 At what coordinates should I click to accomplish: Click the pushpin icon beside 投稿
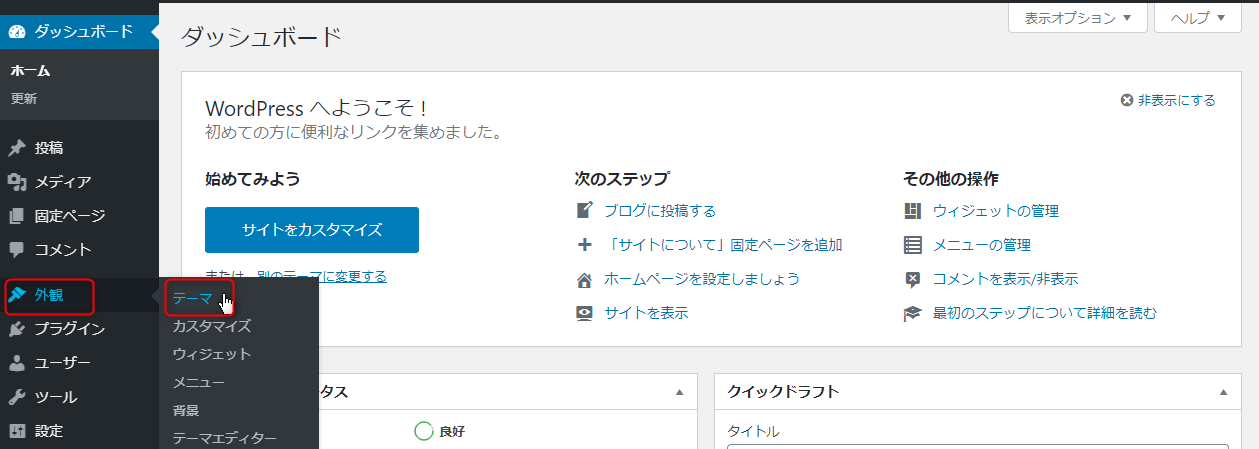(17, 148)
